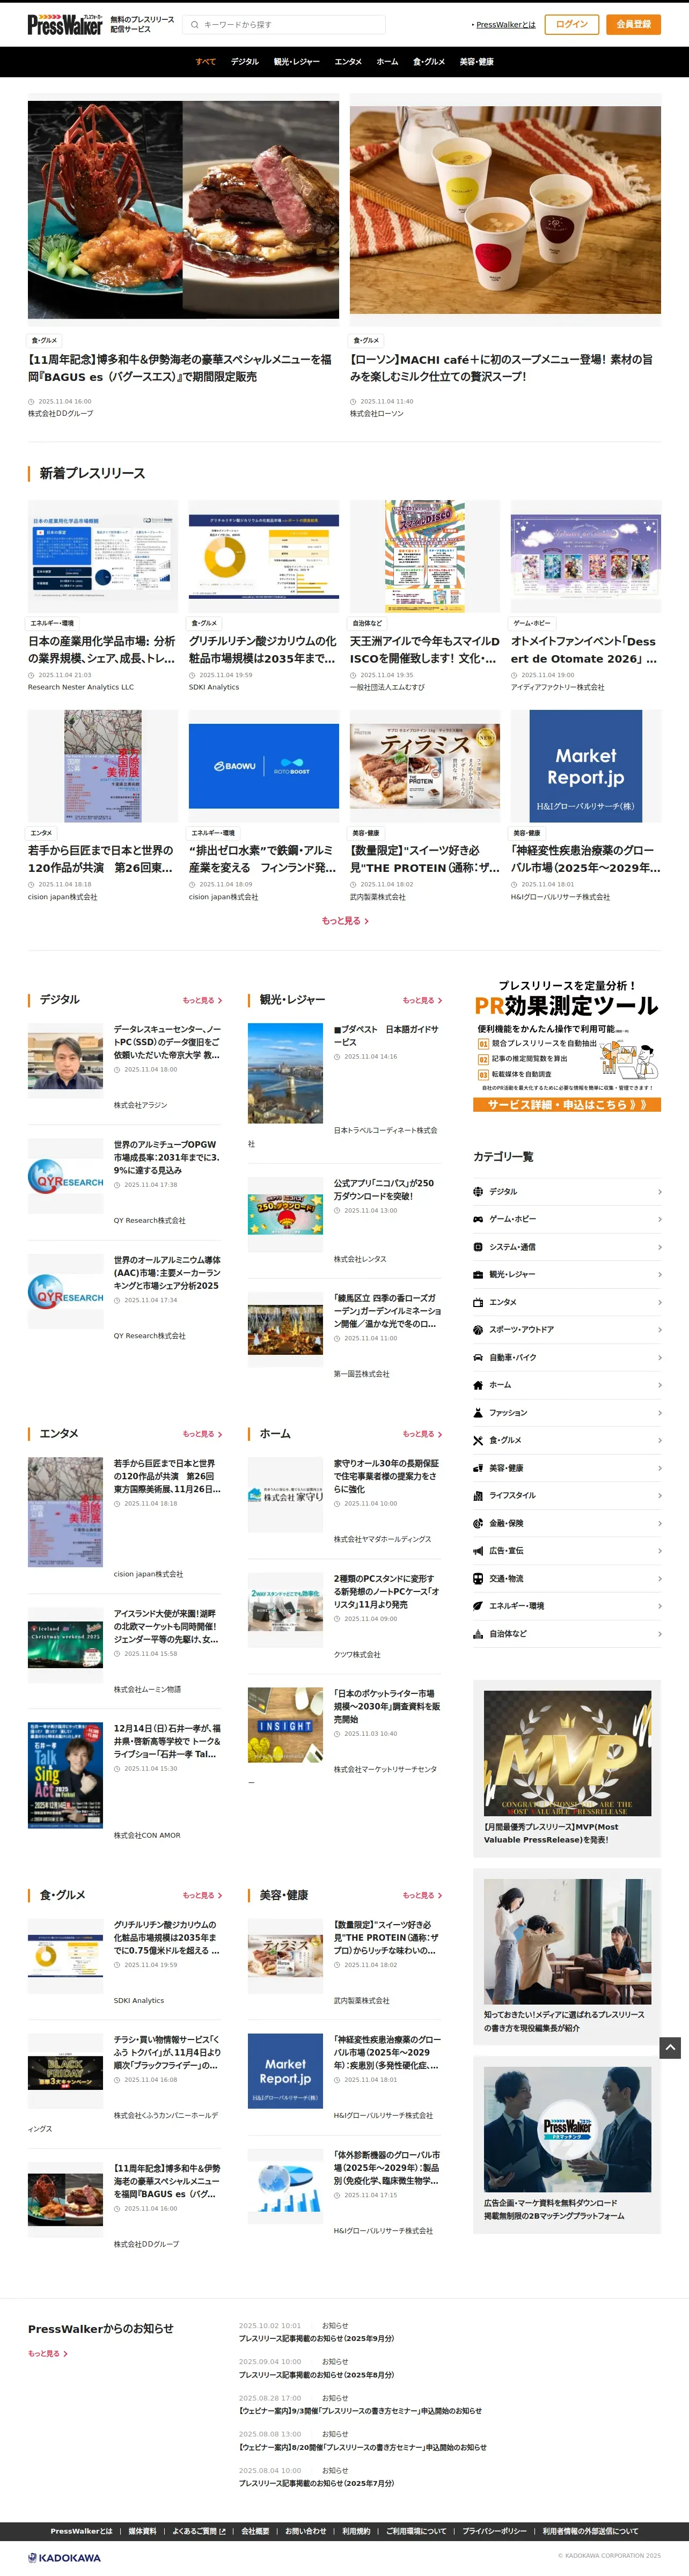Click the スポーツ・アウトドア ball icon
The image size is (689, 2576).
478,1329
